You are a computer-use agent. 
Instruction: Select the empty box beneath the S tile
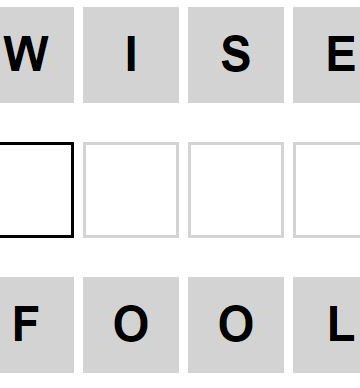[236, 190]
